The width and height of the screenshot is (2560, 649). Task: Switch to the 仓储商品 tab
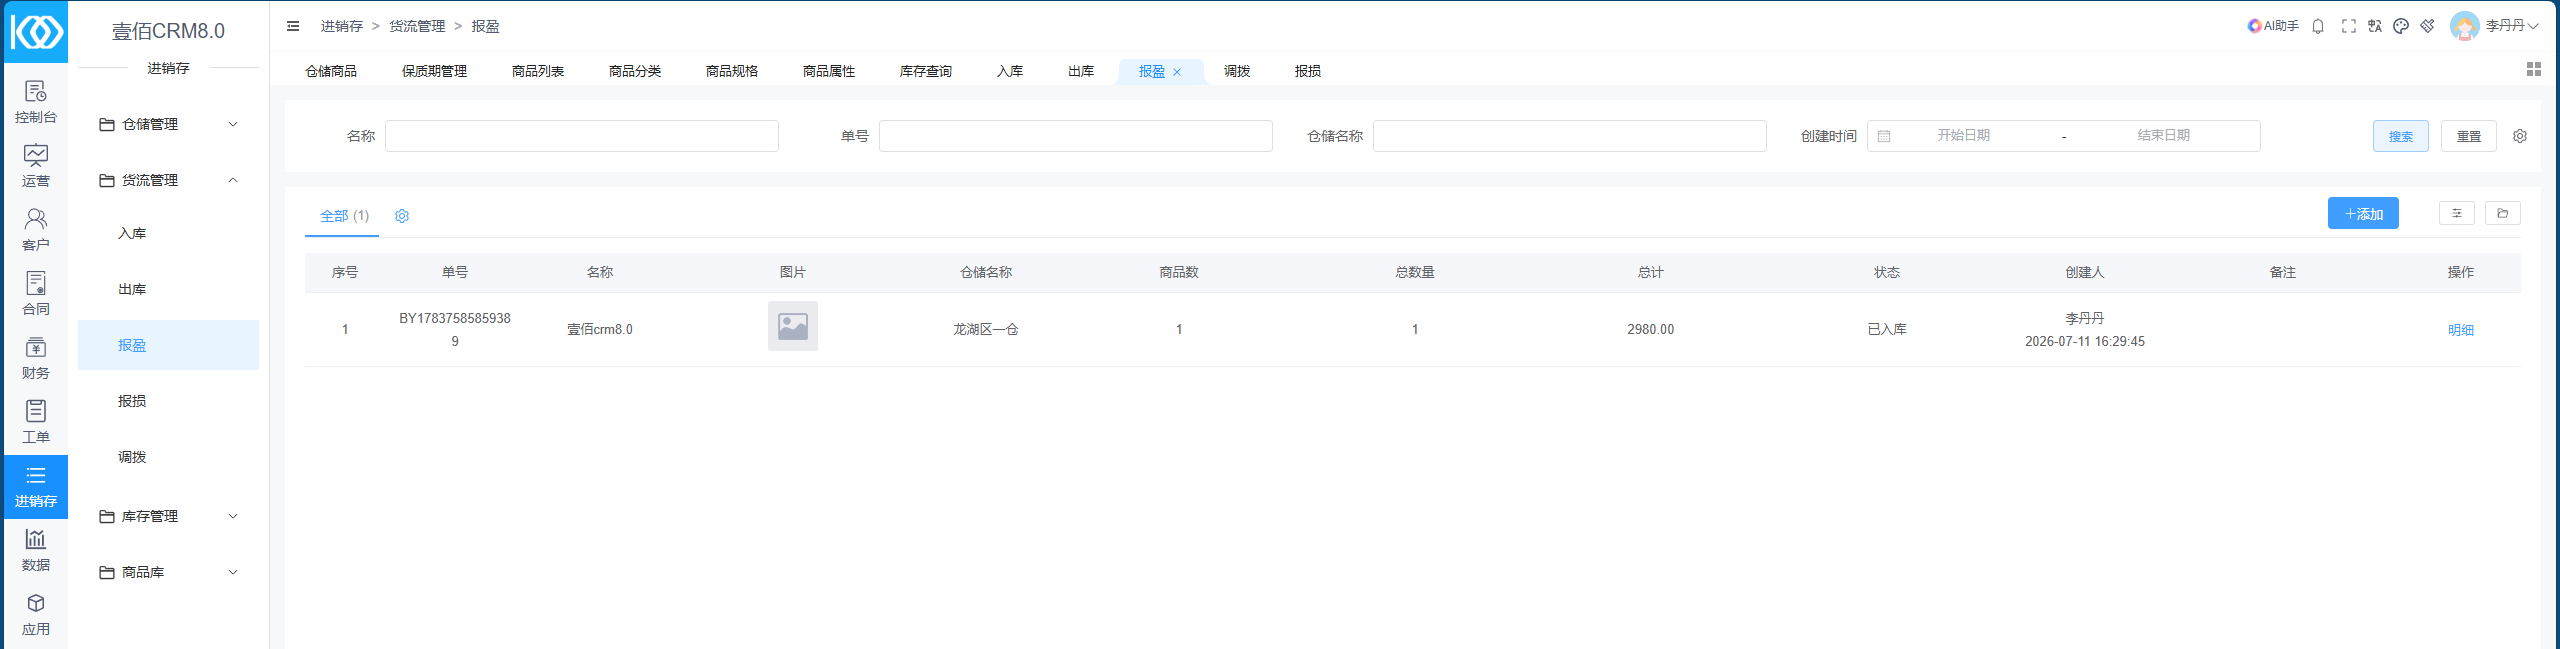[331, 71]
